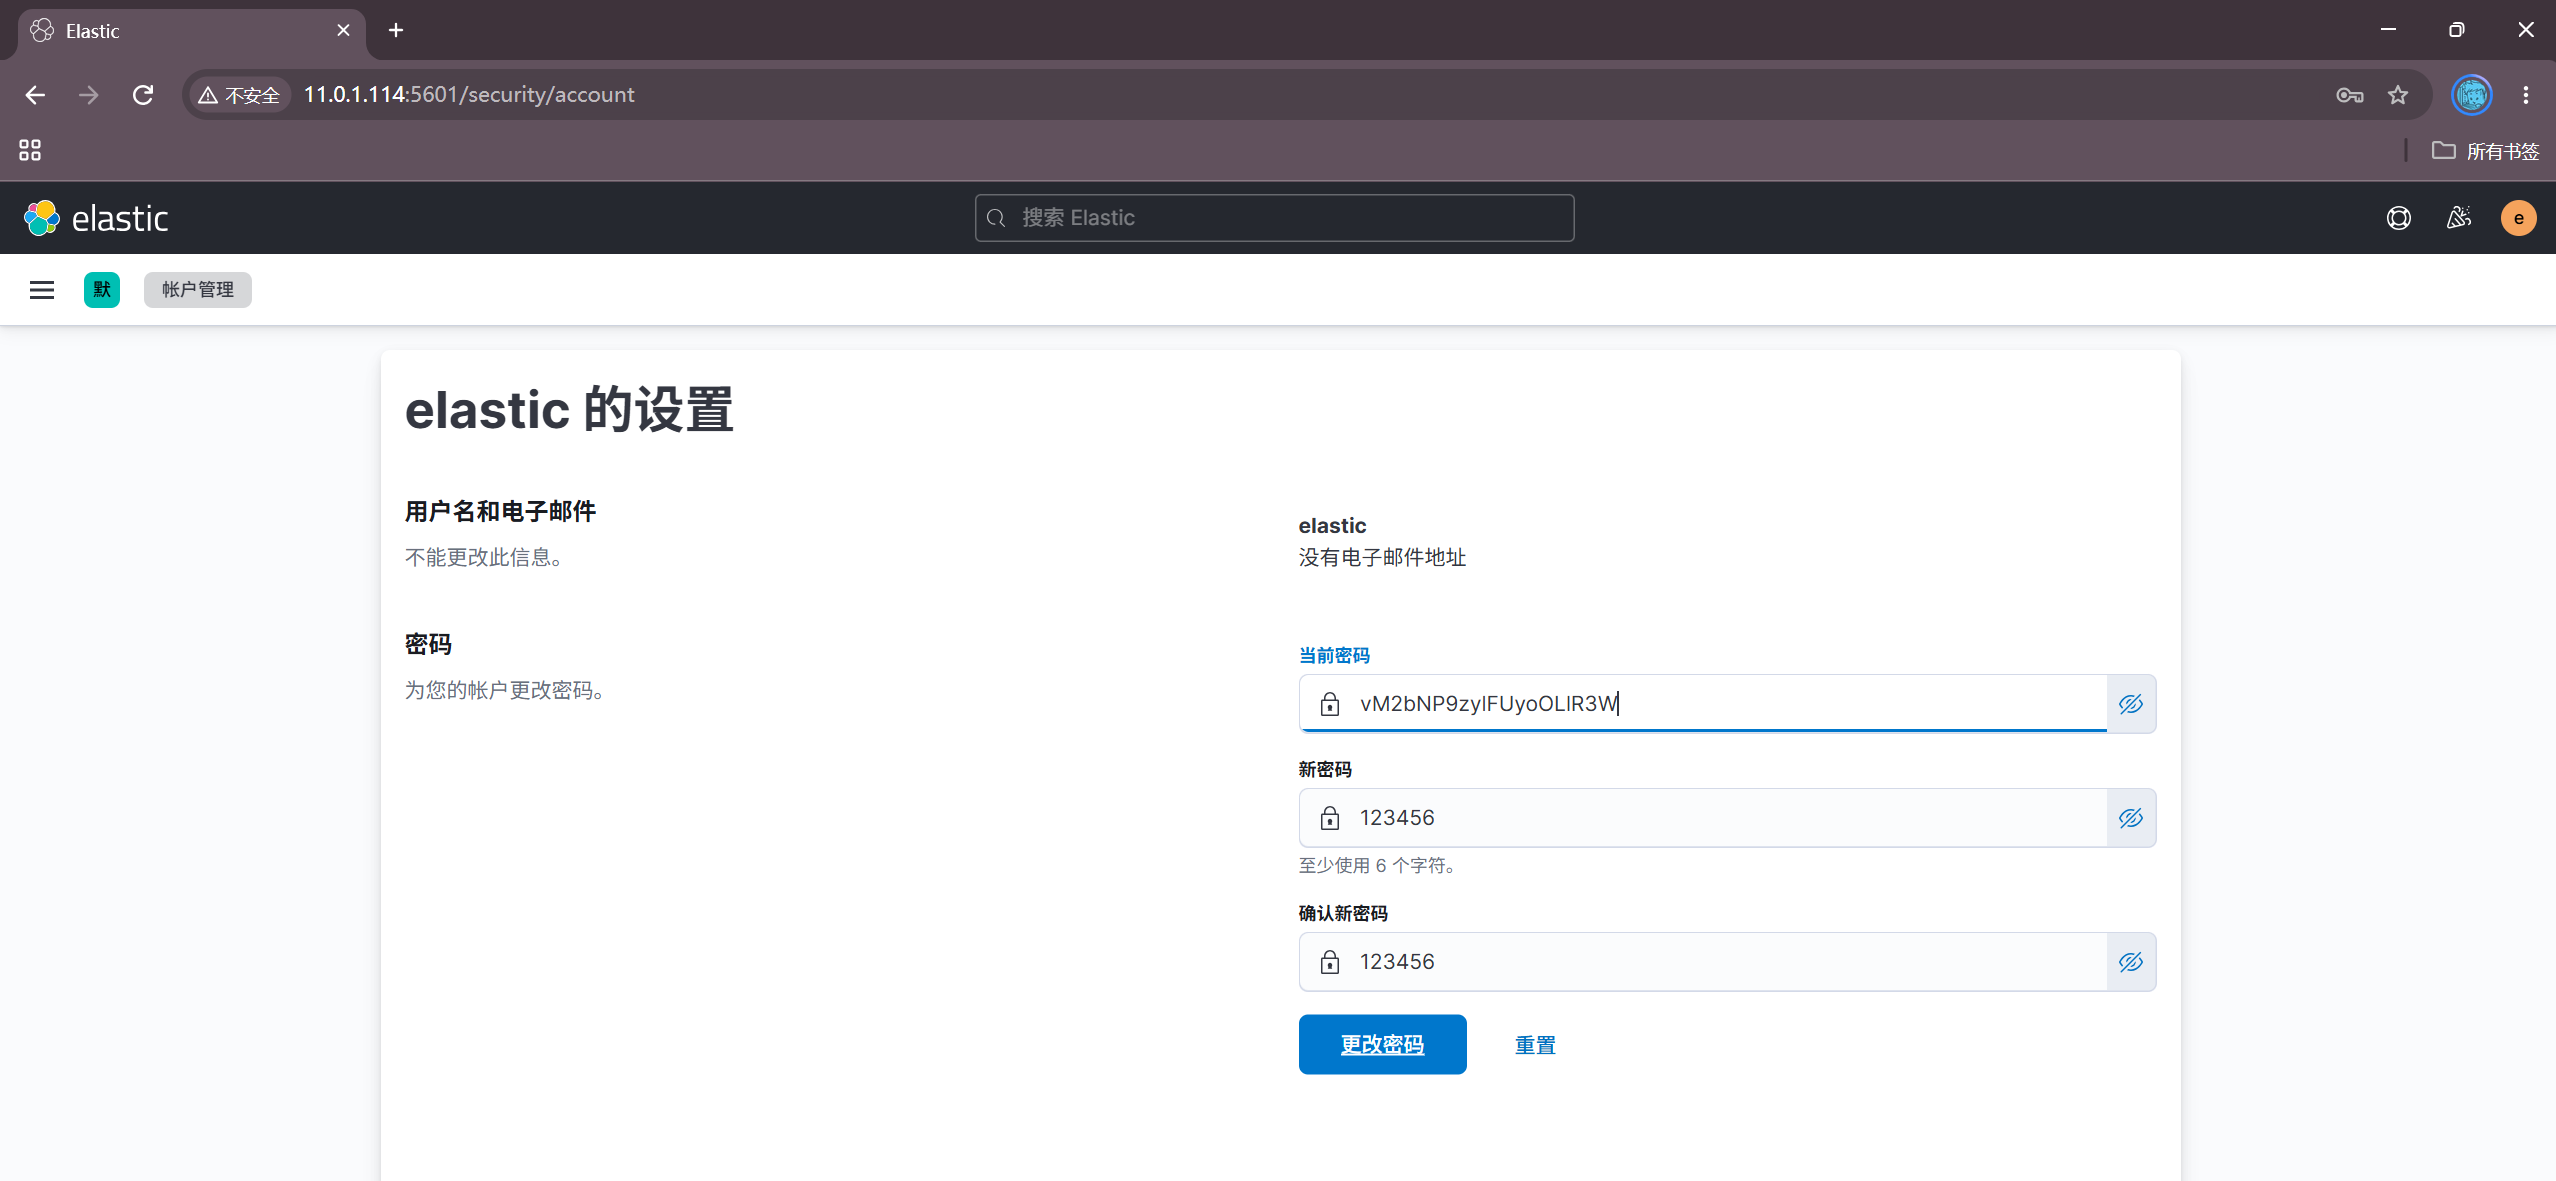Select the Elastic browser tab
Screen dimensions: 2556x1181
pos(190,31)
